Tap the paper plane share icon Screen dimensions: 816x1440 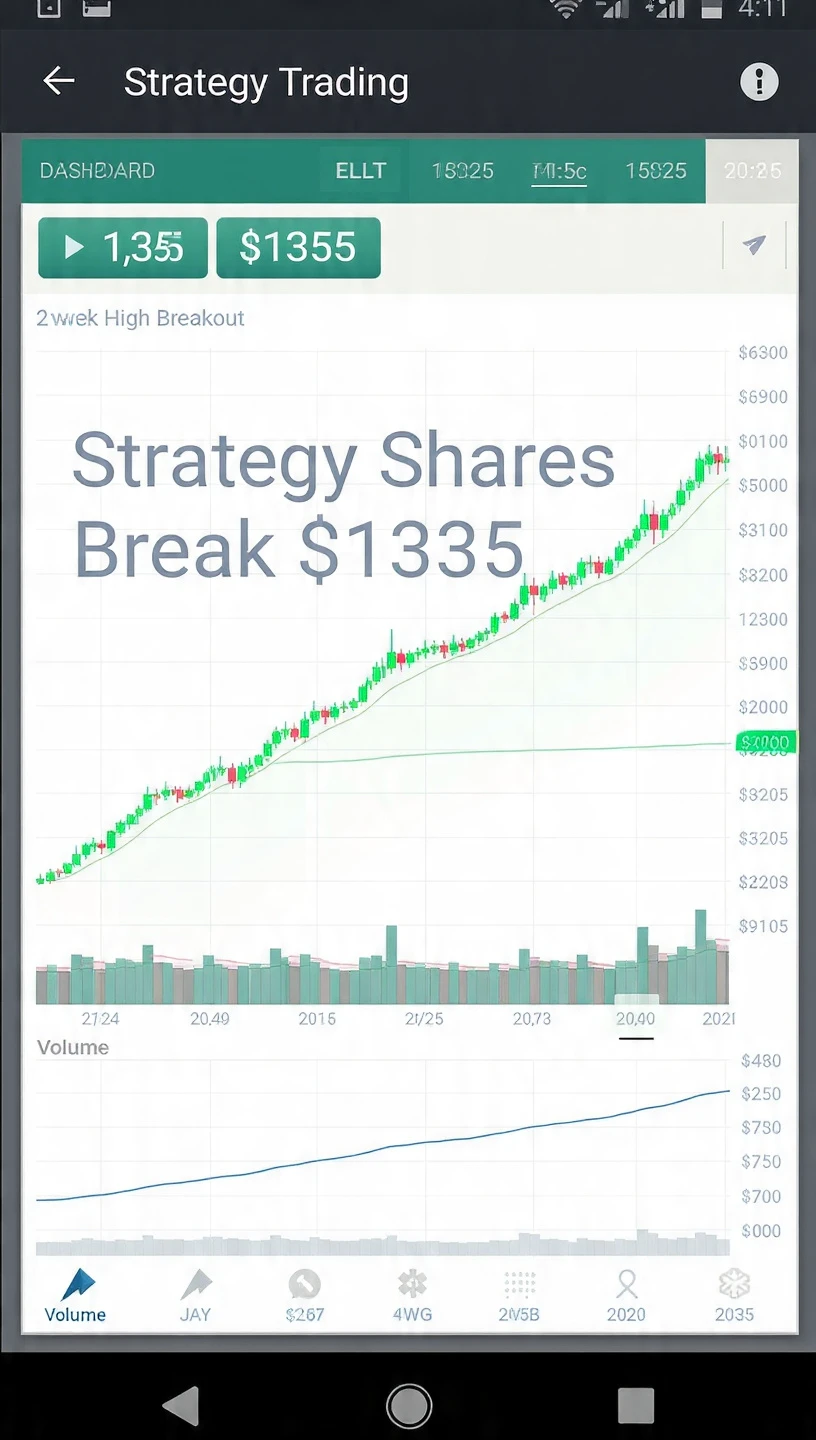point(754,245)
